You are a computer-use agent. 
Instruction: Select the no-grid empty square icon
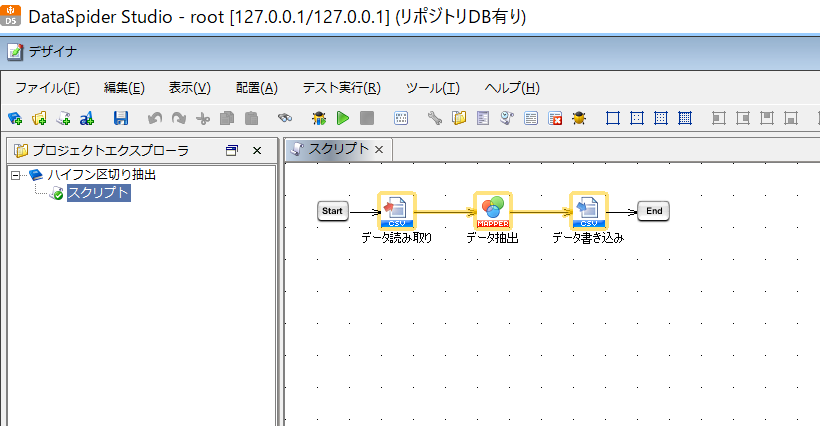click(613, 118)
